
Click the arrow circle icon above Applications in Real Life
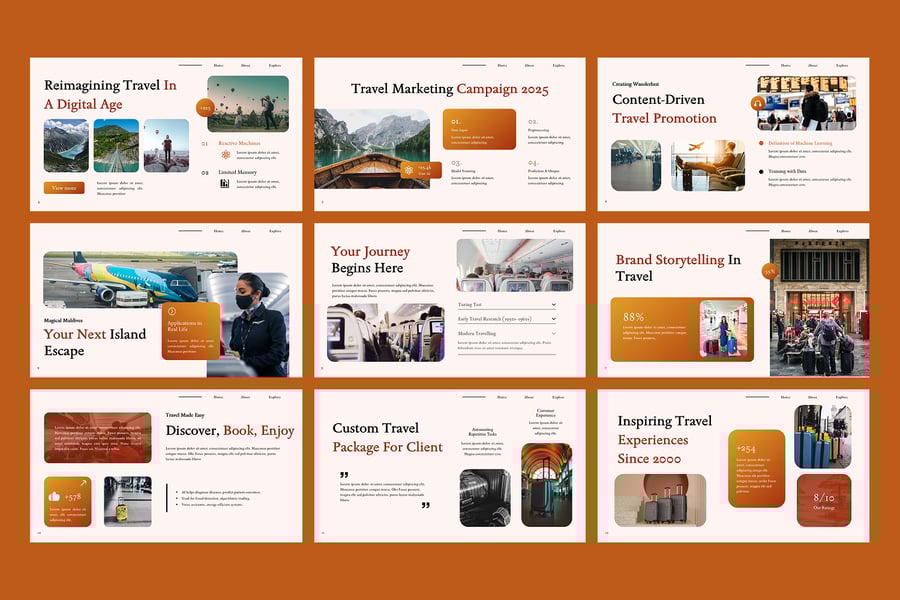pos(172,311)
